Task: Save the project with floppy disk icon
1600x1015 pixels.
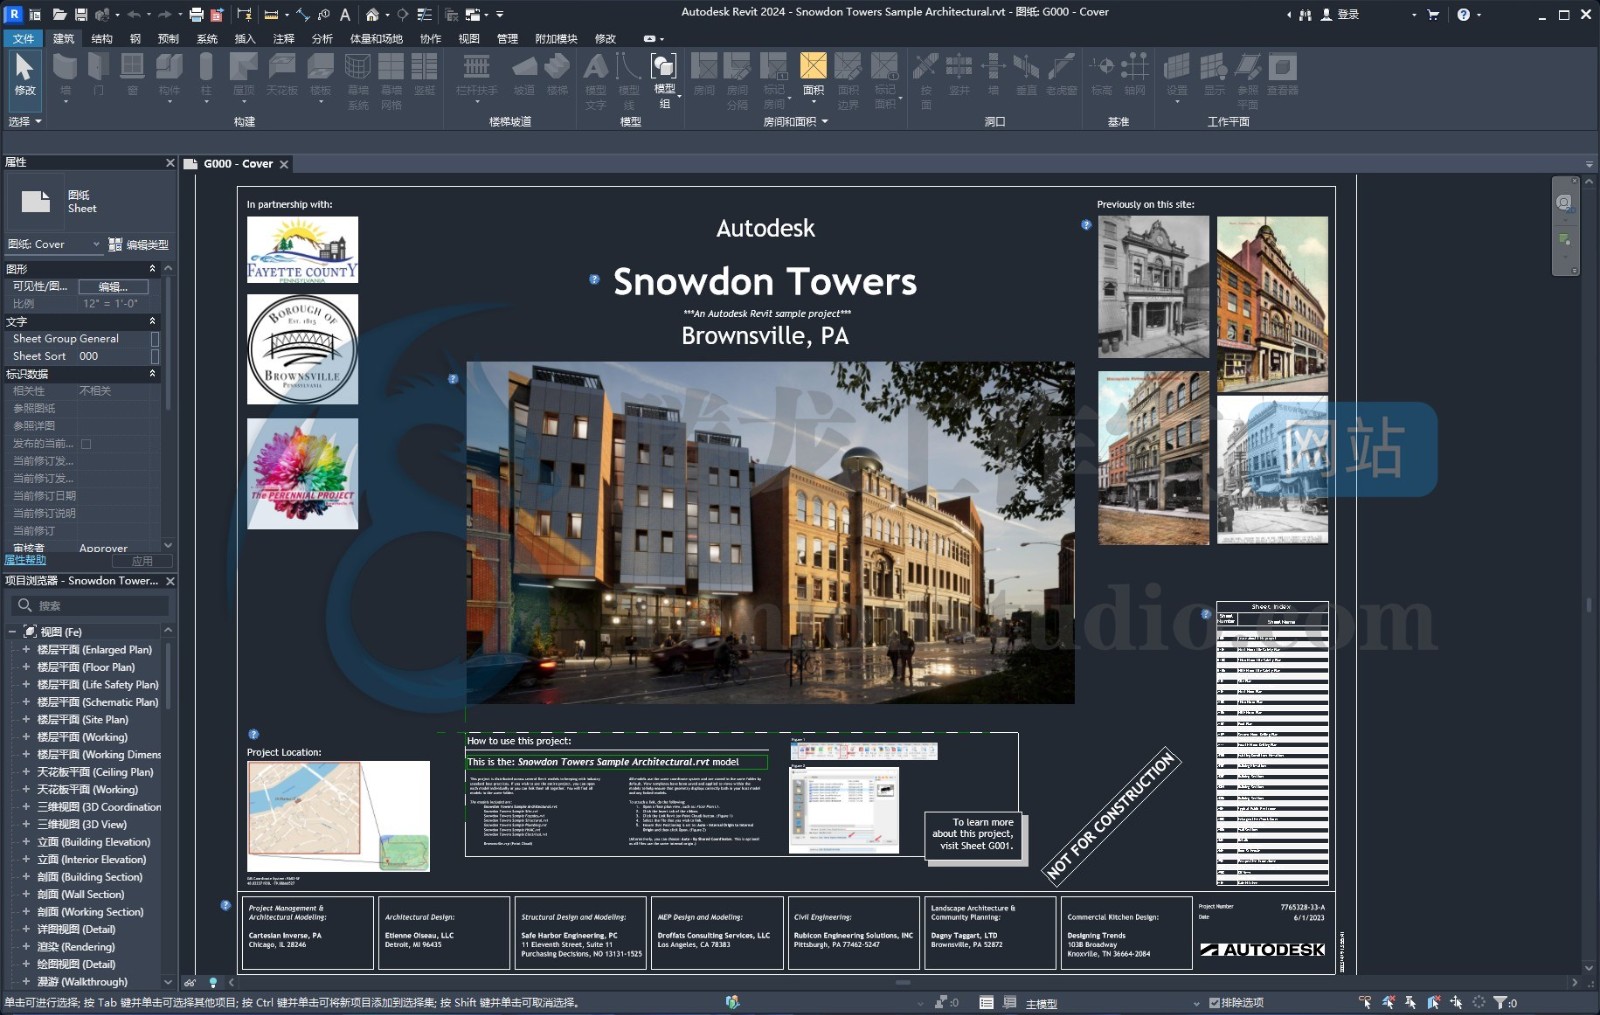Action: 81,15
